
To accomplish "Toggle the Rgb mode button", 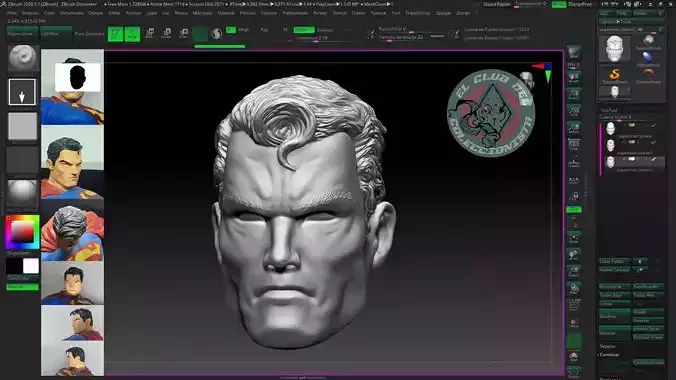I will [264, 30].
